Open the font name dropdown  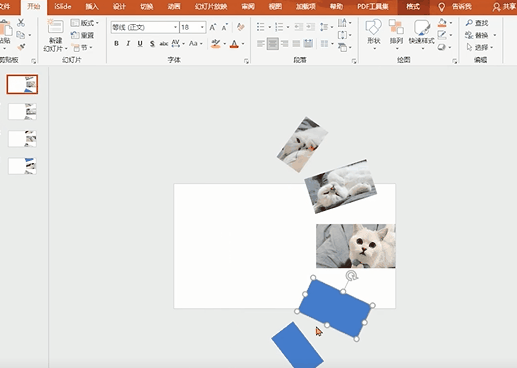(175, 27)
